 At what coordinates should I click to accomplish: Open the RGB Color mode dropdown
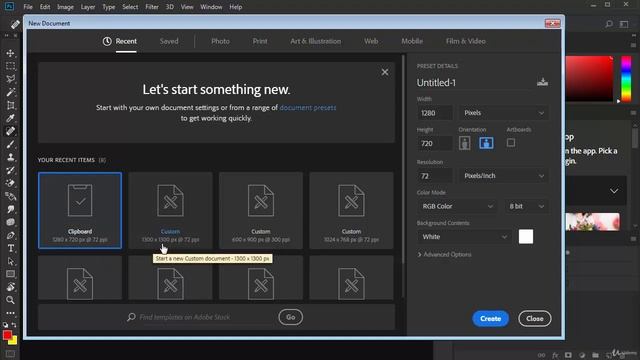457,207
